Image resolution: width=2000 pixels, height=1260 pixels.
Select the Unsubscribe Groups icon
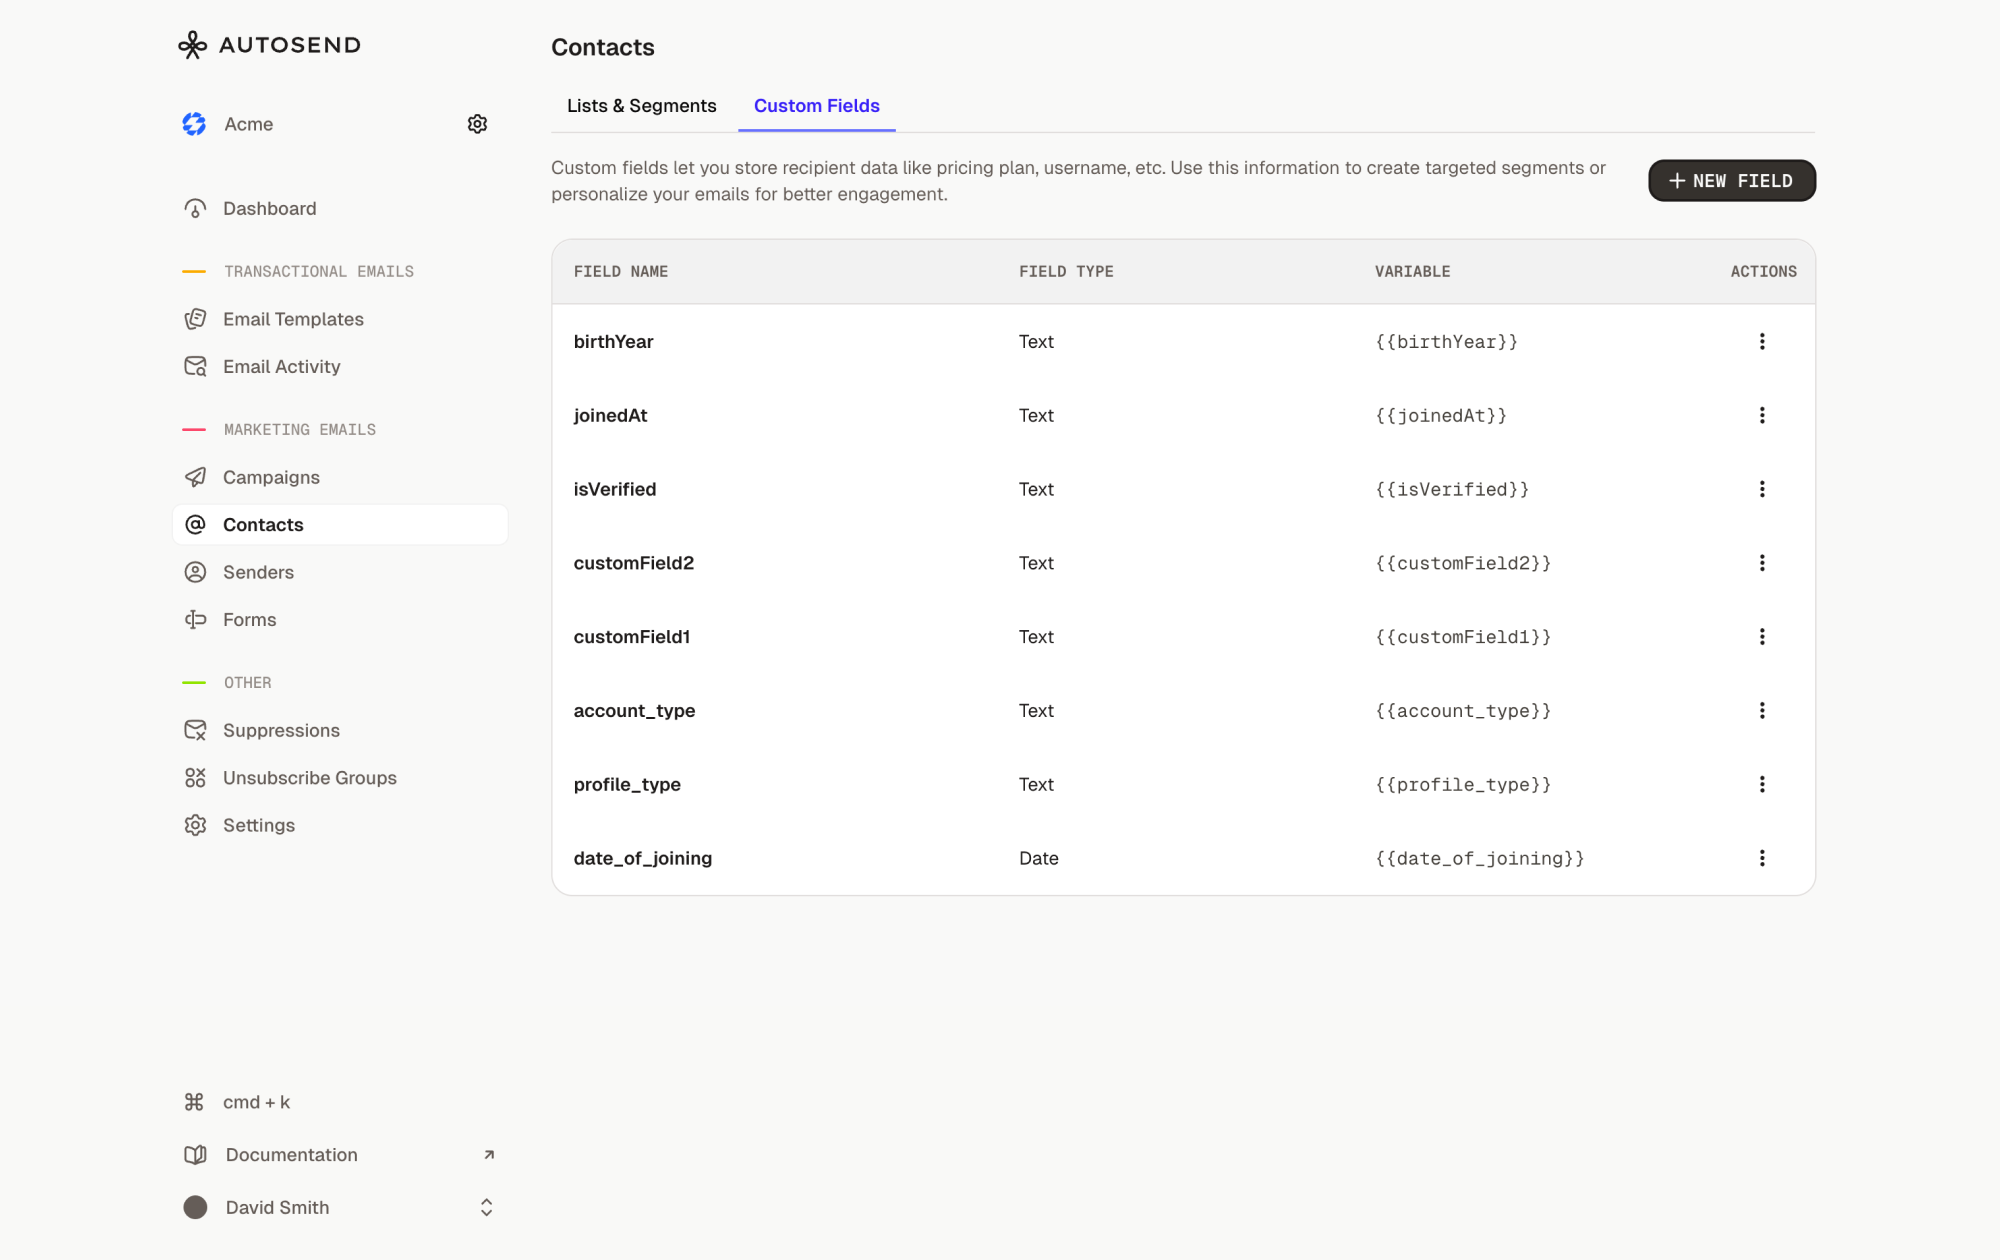(195, 777)
